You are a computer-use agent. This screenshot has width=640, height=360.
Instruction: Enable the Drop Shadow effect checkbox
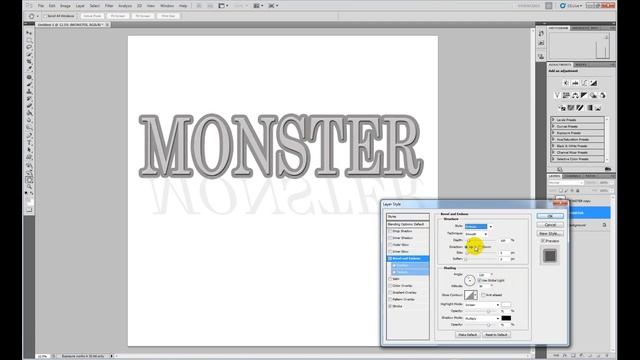pyautogui.click(x=390, y=231)
